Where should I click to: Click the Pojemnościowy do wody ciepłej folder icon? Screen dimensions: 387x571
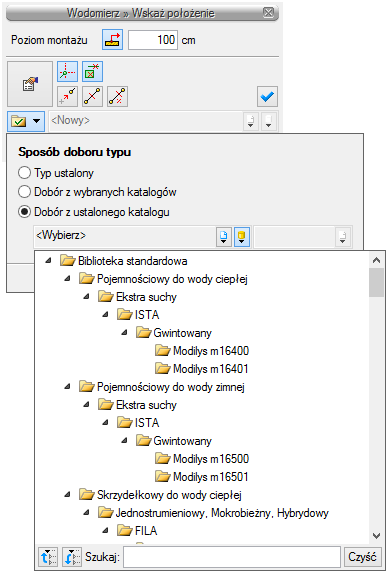(x=87, y=279)
